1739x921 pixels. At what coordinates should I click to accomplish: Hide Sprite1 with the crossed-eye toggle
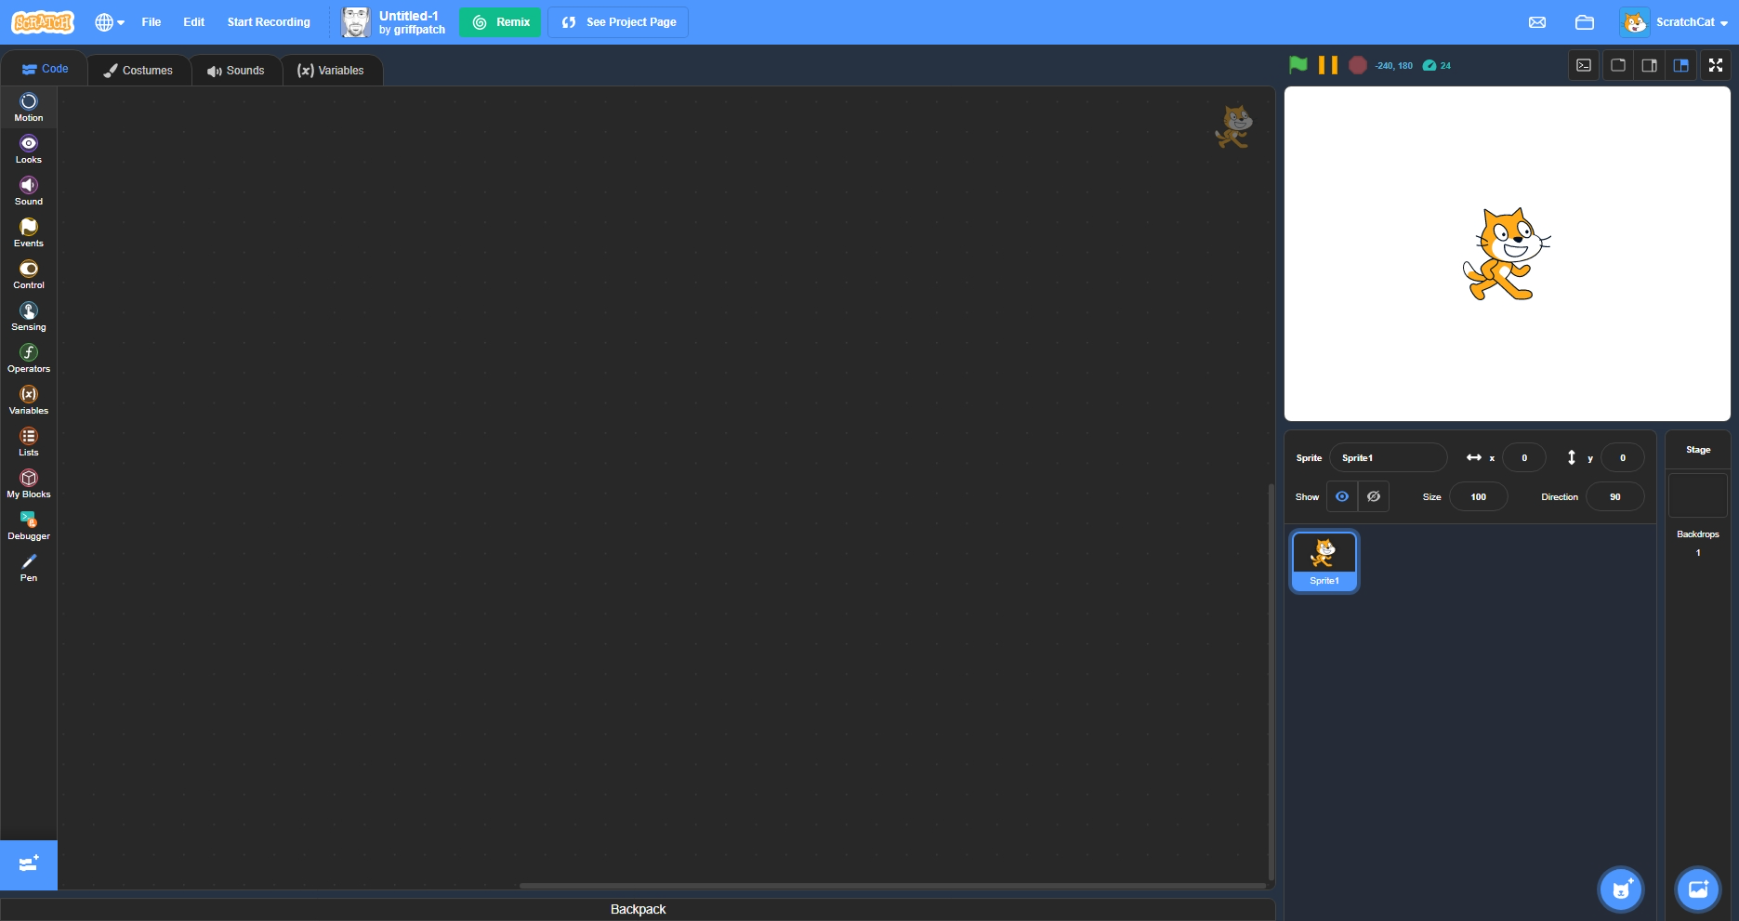[x=1373, y=496]
